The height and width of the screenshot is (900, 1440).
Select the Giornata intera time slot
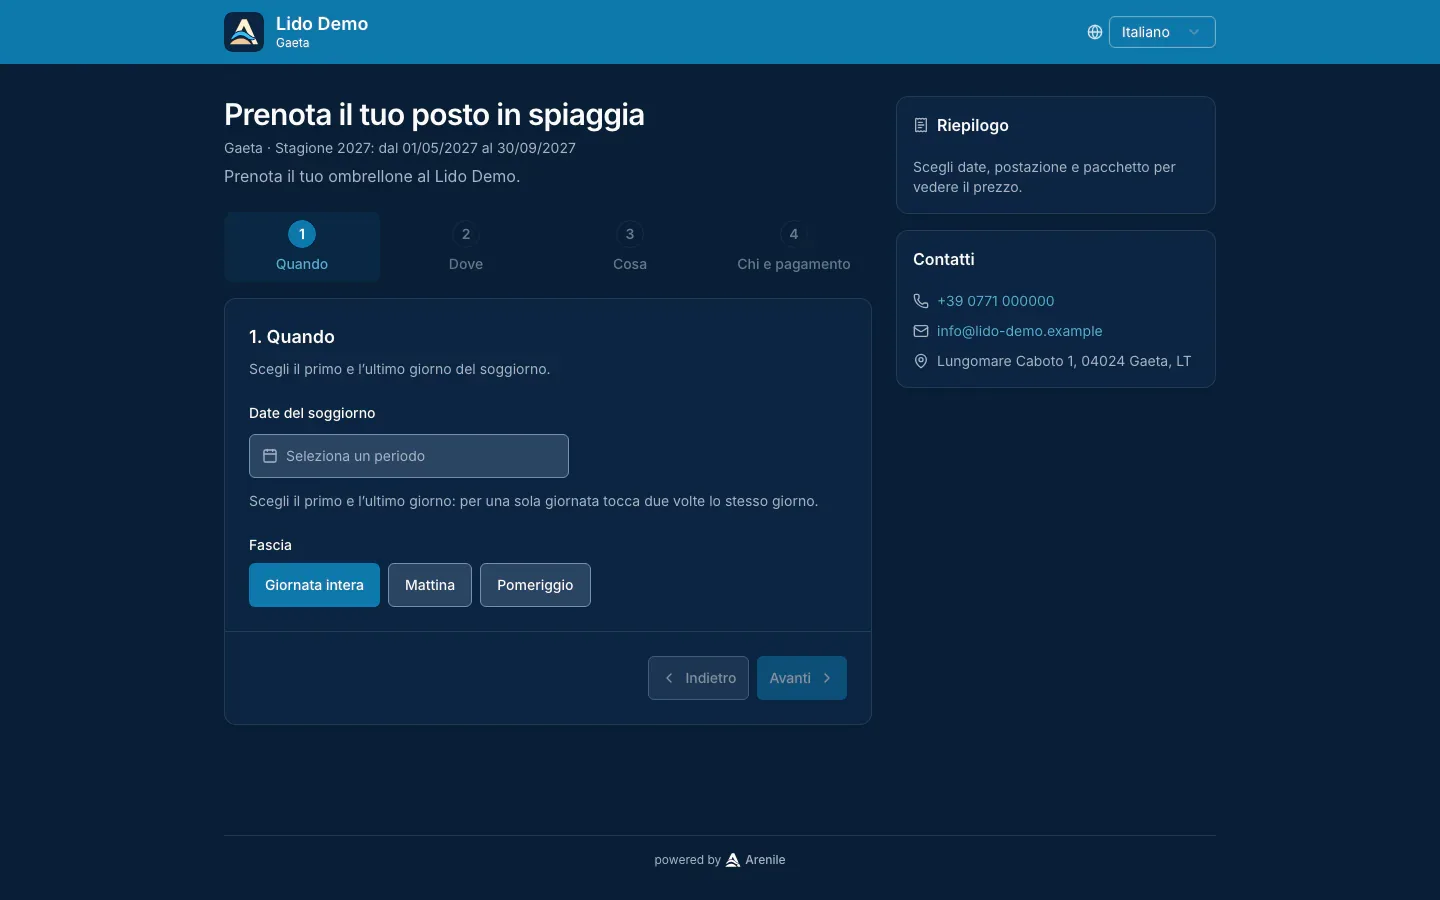[314, 585]
